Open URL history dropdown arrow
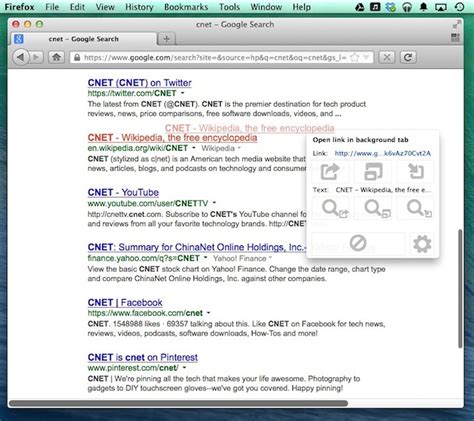Screen dimensions: 474x421 coord(366,57)
